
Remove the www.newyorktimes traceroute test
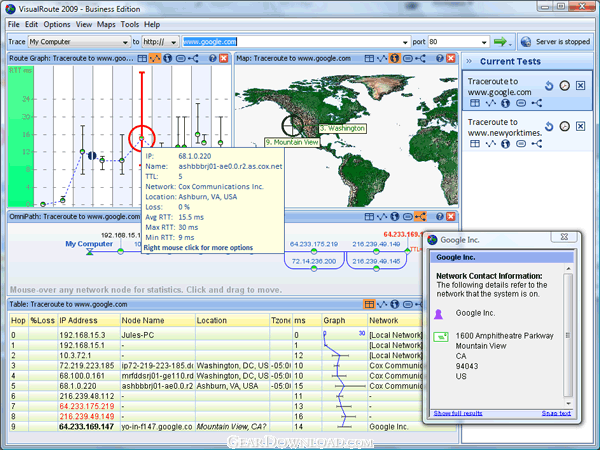[580, 126]
